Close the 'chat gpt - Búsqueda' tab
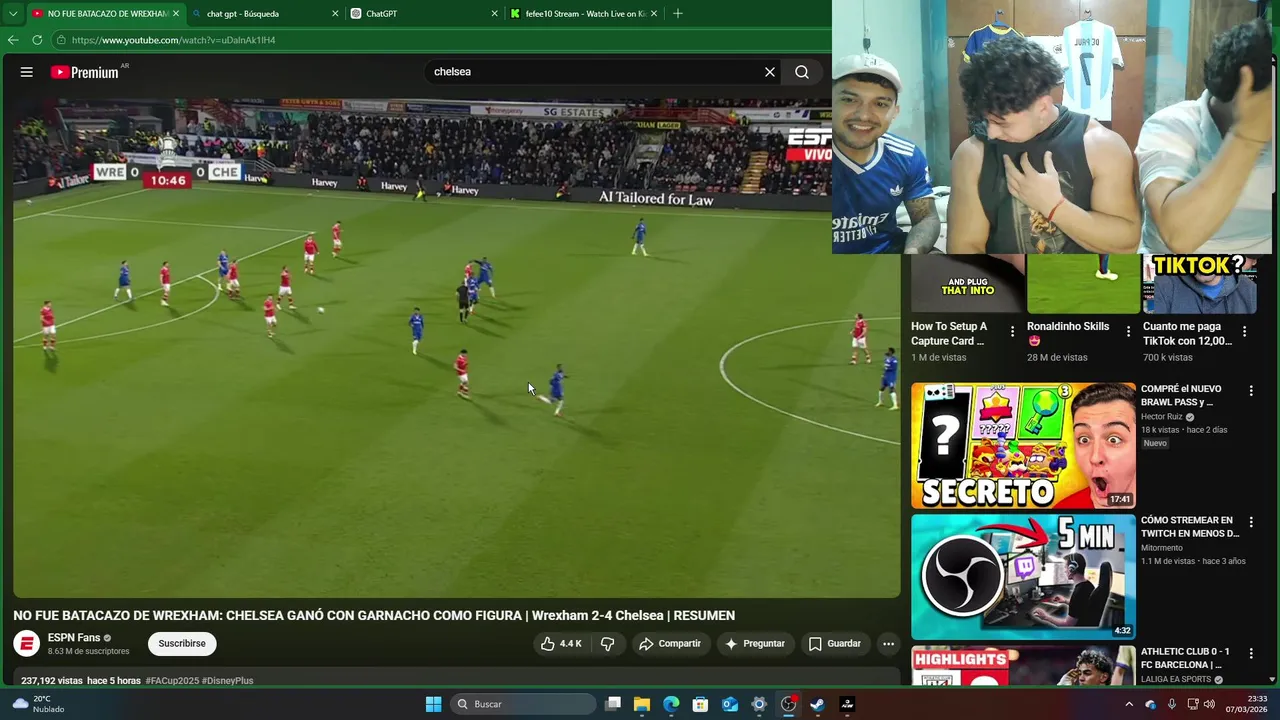The image size is (1280, 720). point(335,14)
